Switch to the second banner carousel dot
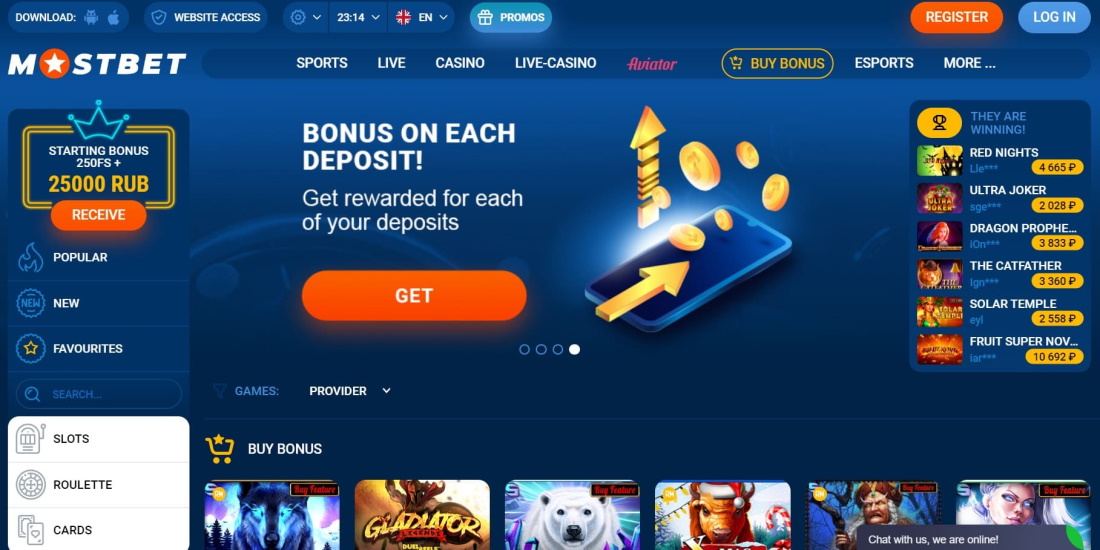Image resolution: width=1100 pixels, height=550 pixels. coord(541,349)
